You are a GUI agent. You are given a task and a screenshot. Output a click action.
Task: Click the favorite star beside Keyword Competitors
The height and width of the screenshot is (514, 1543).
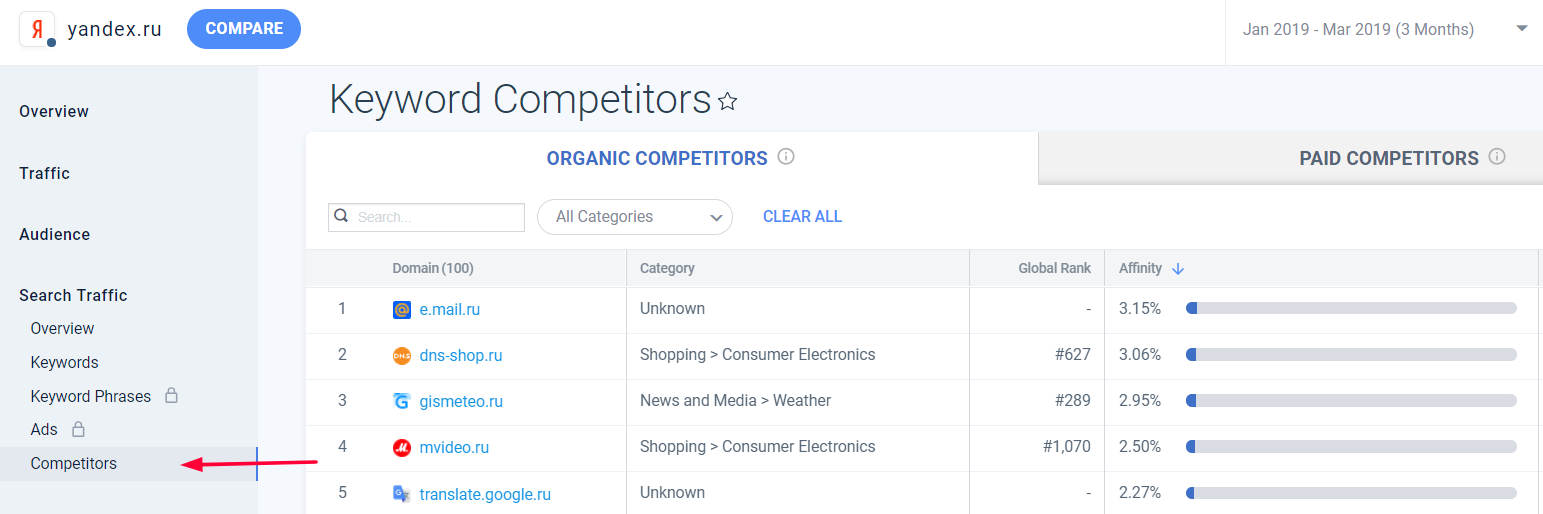pos(728,101)
